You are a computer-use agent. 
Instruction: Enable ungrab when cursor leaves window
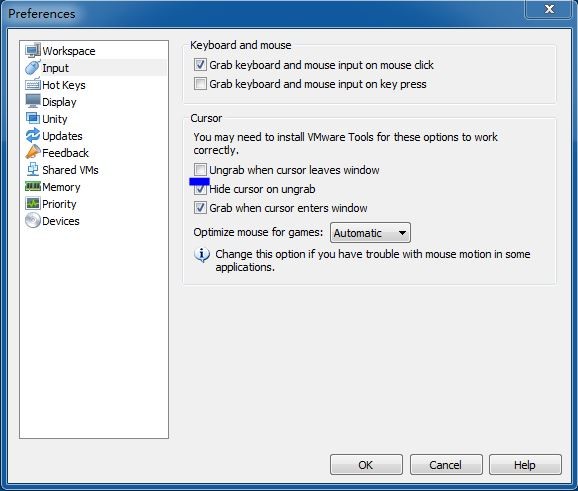click(x=200, y=170)
